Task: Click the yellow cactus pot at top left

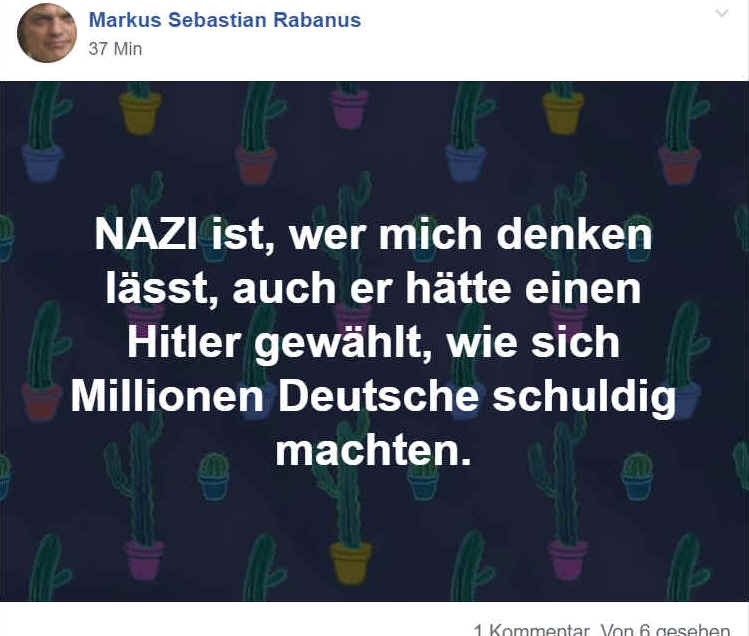Action: coord(140,113)
